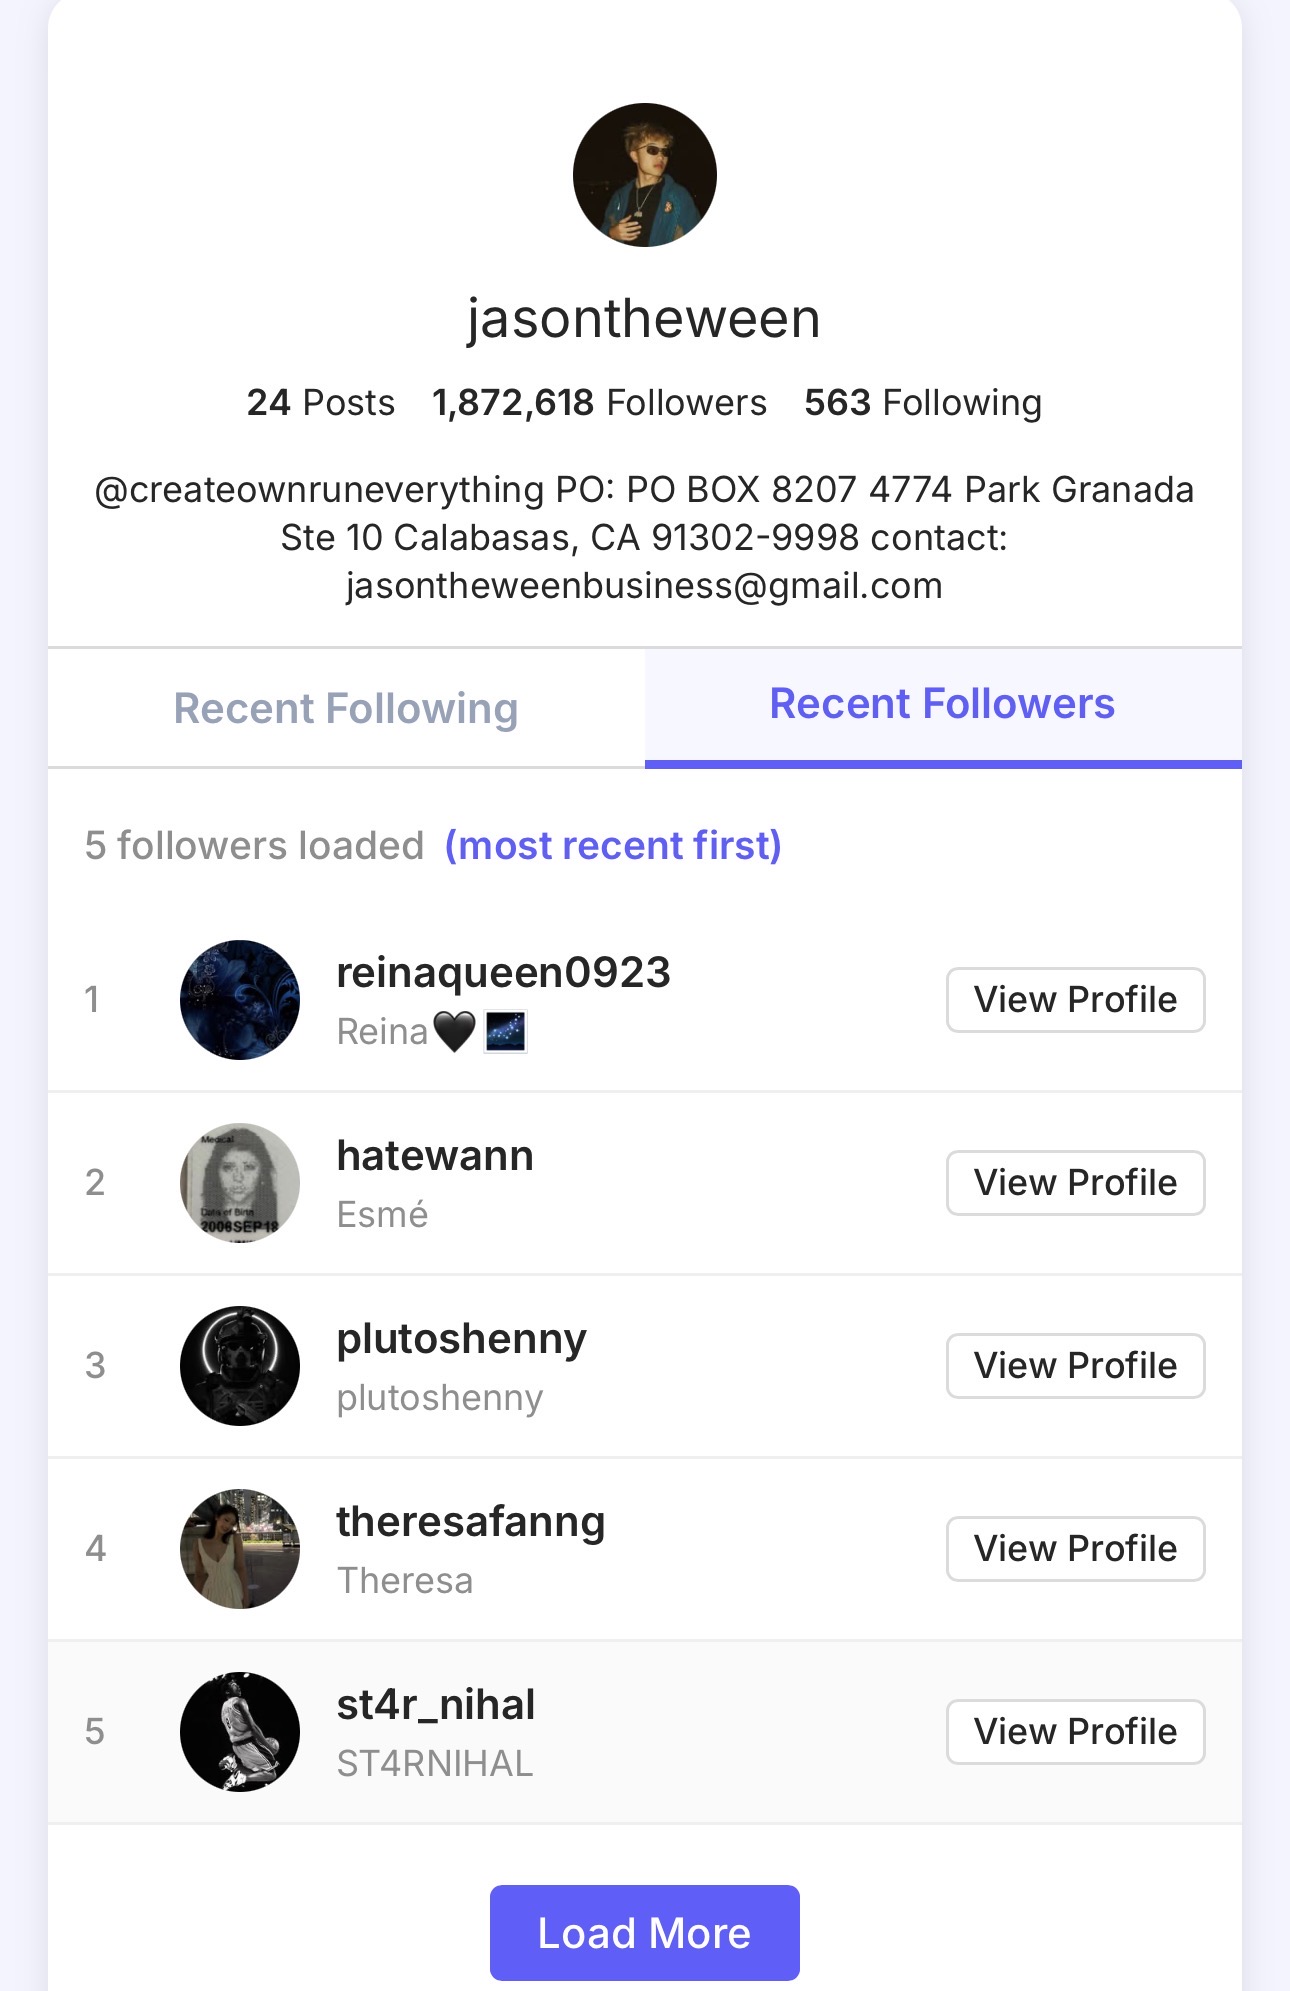View Profile of st4r_nihal
1290x1991 pixels.
pyautogui.click(x=1075, y=1731)
